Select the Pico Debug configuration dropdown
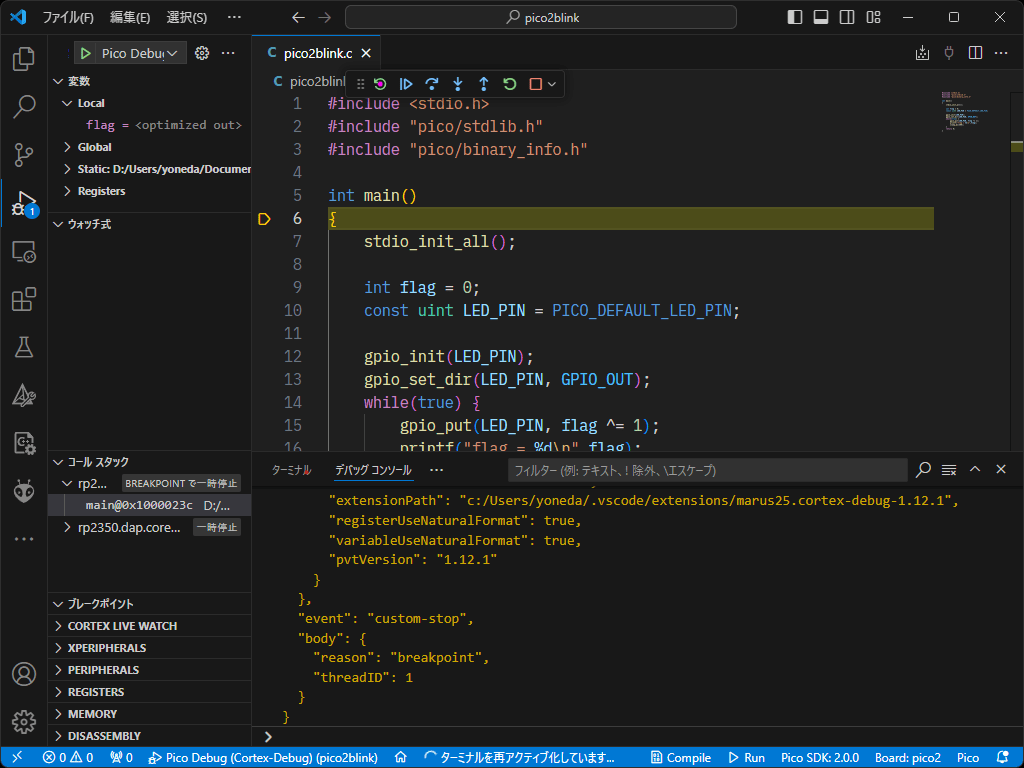Image resolution: width=1024 pixels, height=768 pixels. coord(140,54)
